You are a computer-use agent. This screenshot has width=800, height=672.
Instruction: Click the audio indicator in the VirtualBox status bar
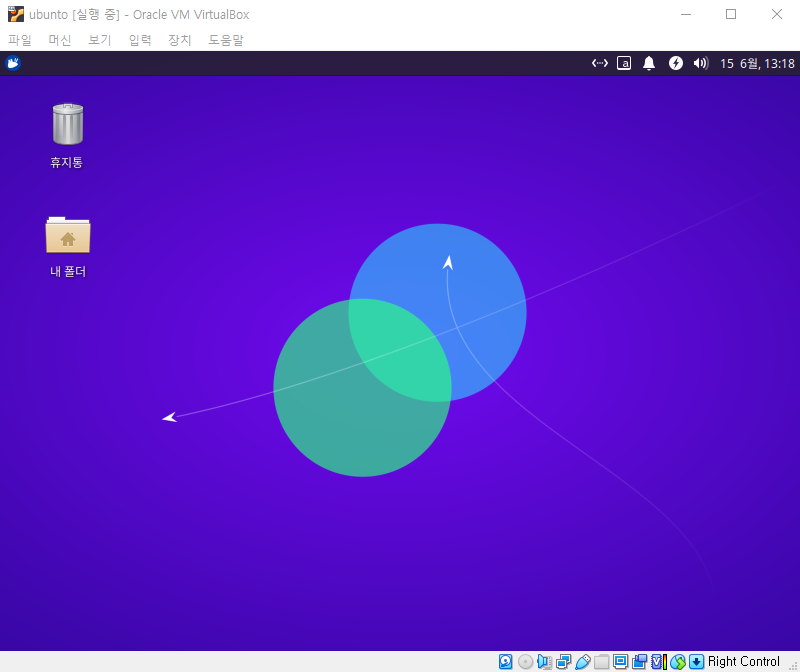point(544,662)
